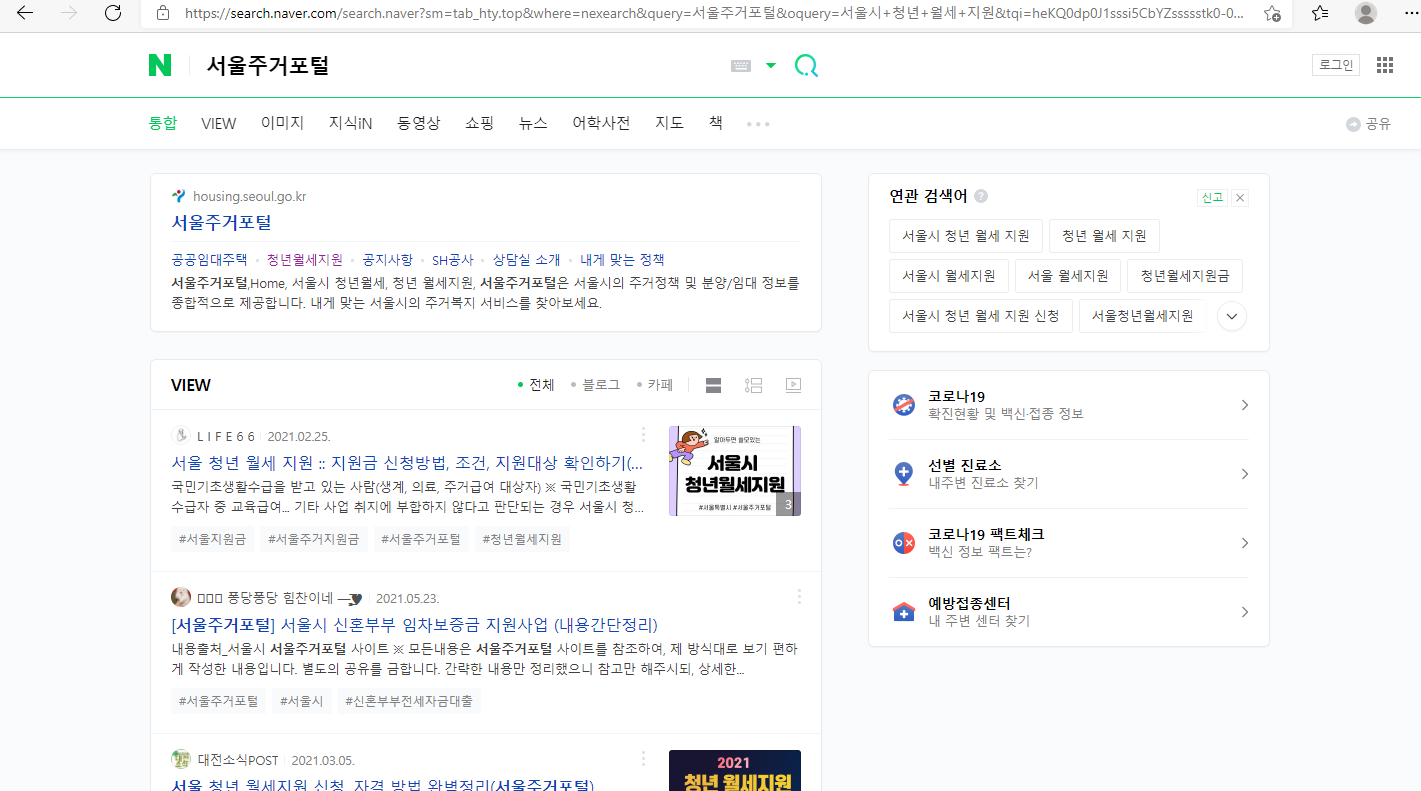Click the #서울주거지원금 hashtag
The height and width of the screenshot is (791, 1421).
point(314,539)
